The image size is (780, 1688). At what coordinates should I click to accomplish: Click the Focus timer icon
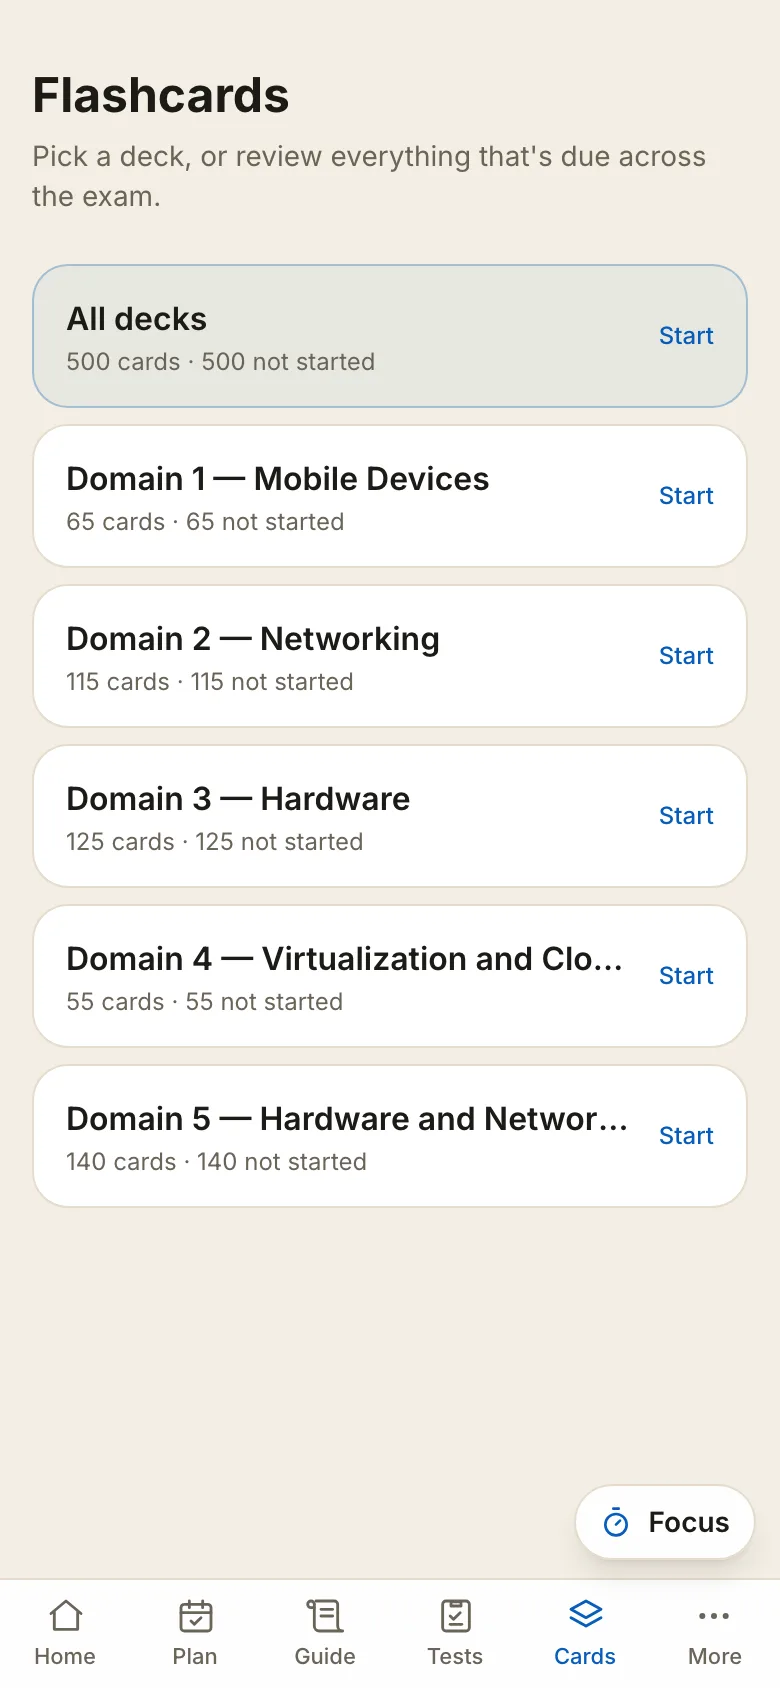[616, 1522]
